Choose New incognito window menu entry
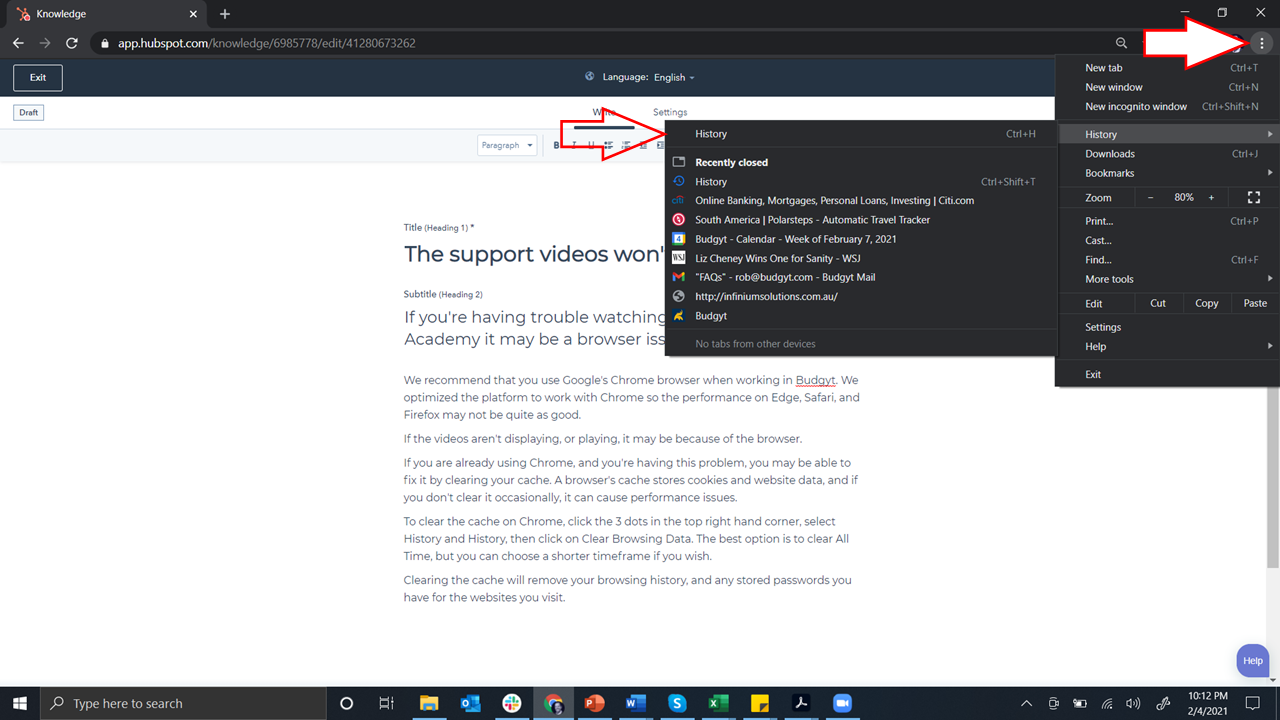 tap(1167, 106)
